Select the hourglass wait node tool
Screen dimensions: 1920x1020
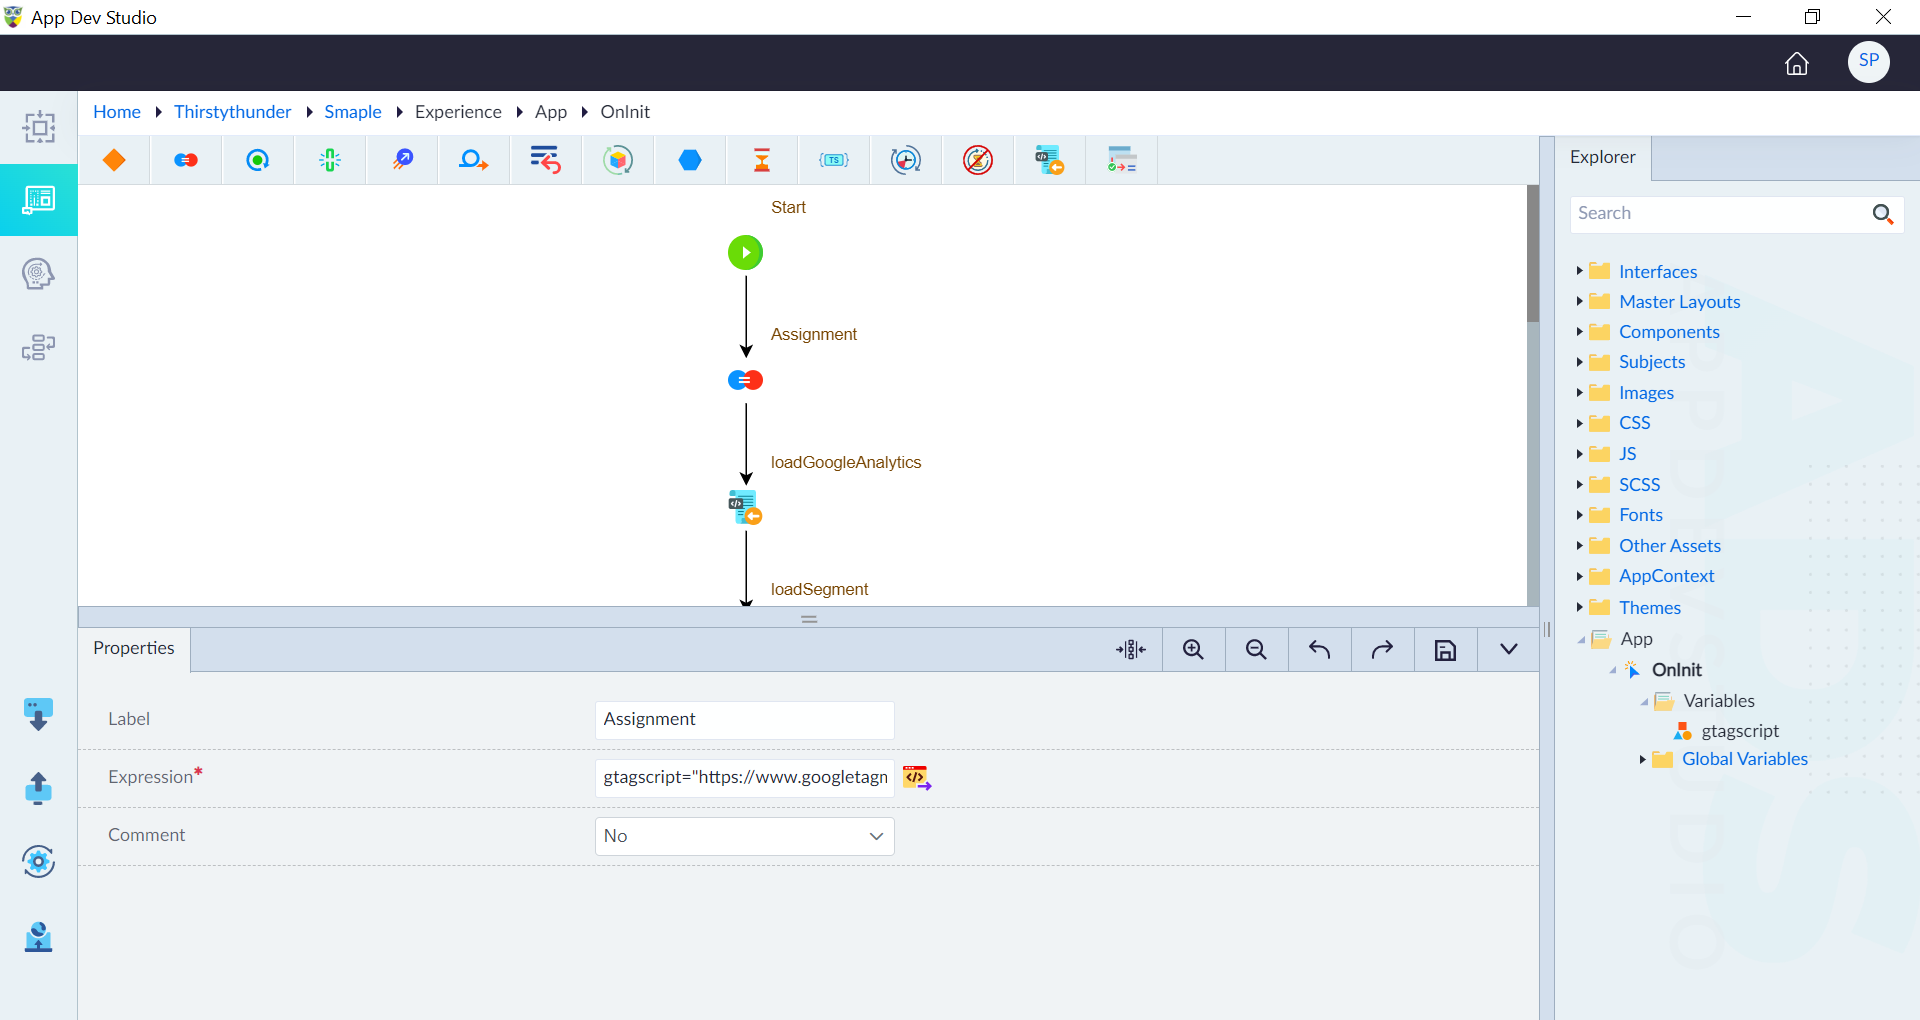coord(762,160)
